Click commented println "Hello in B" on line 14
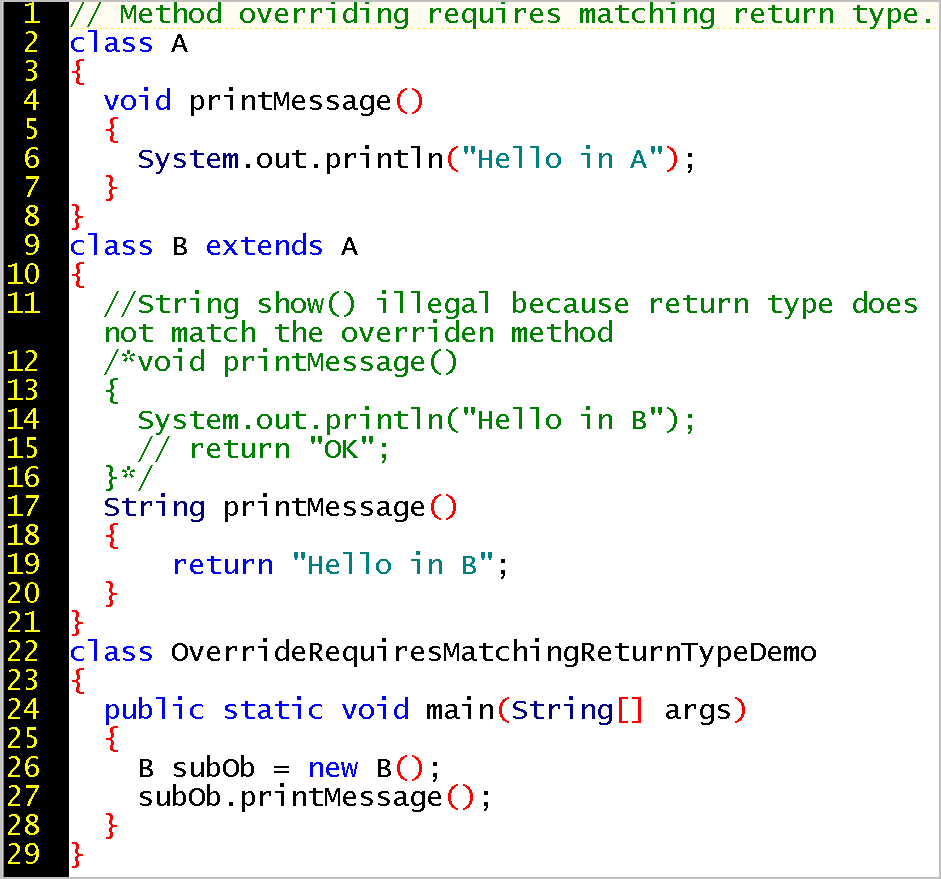941x879 pixels. click(416, 420)
